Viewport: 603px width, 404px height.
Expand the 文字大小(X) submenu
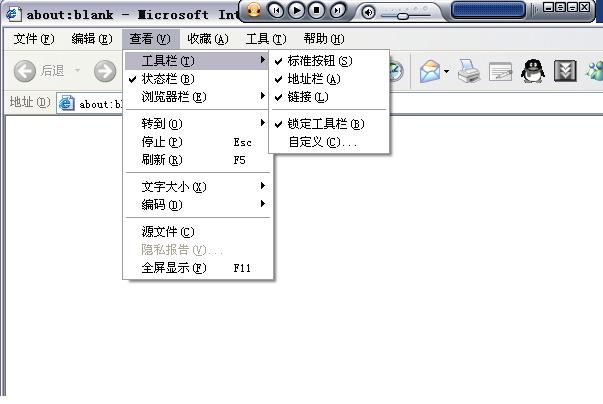click(197, 187)
